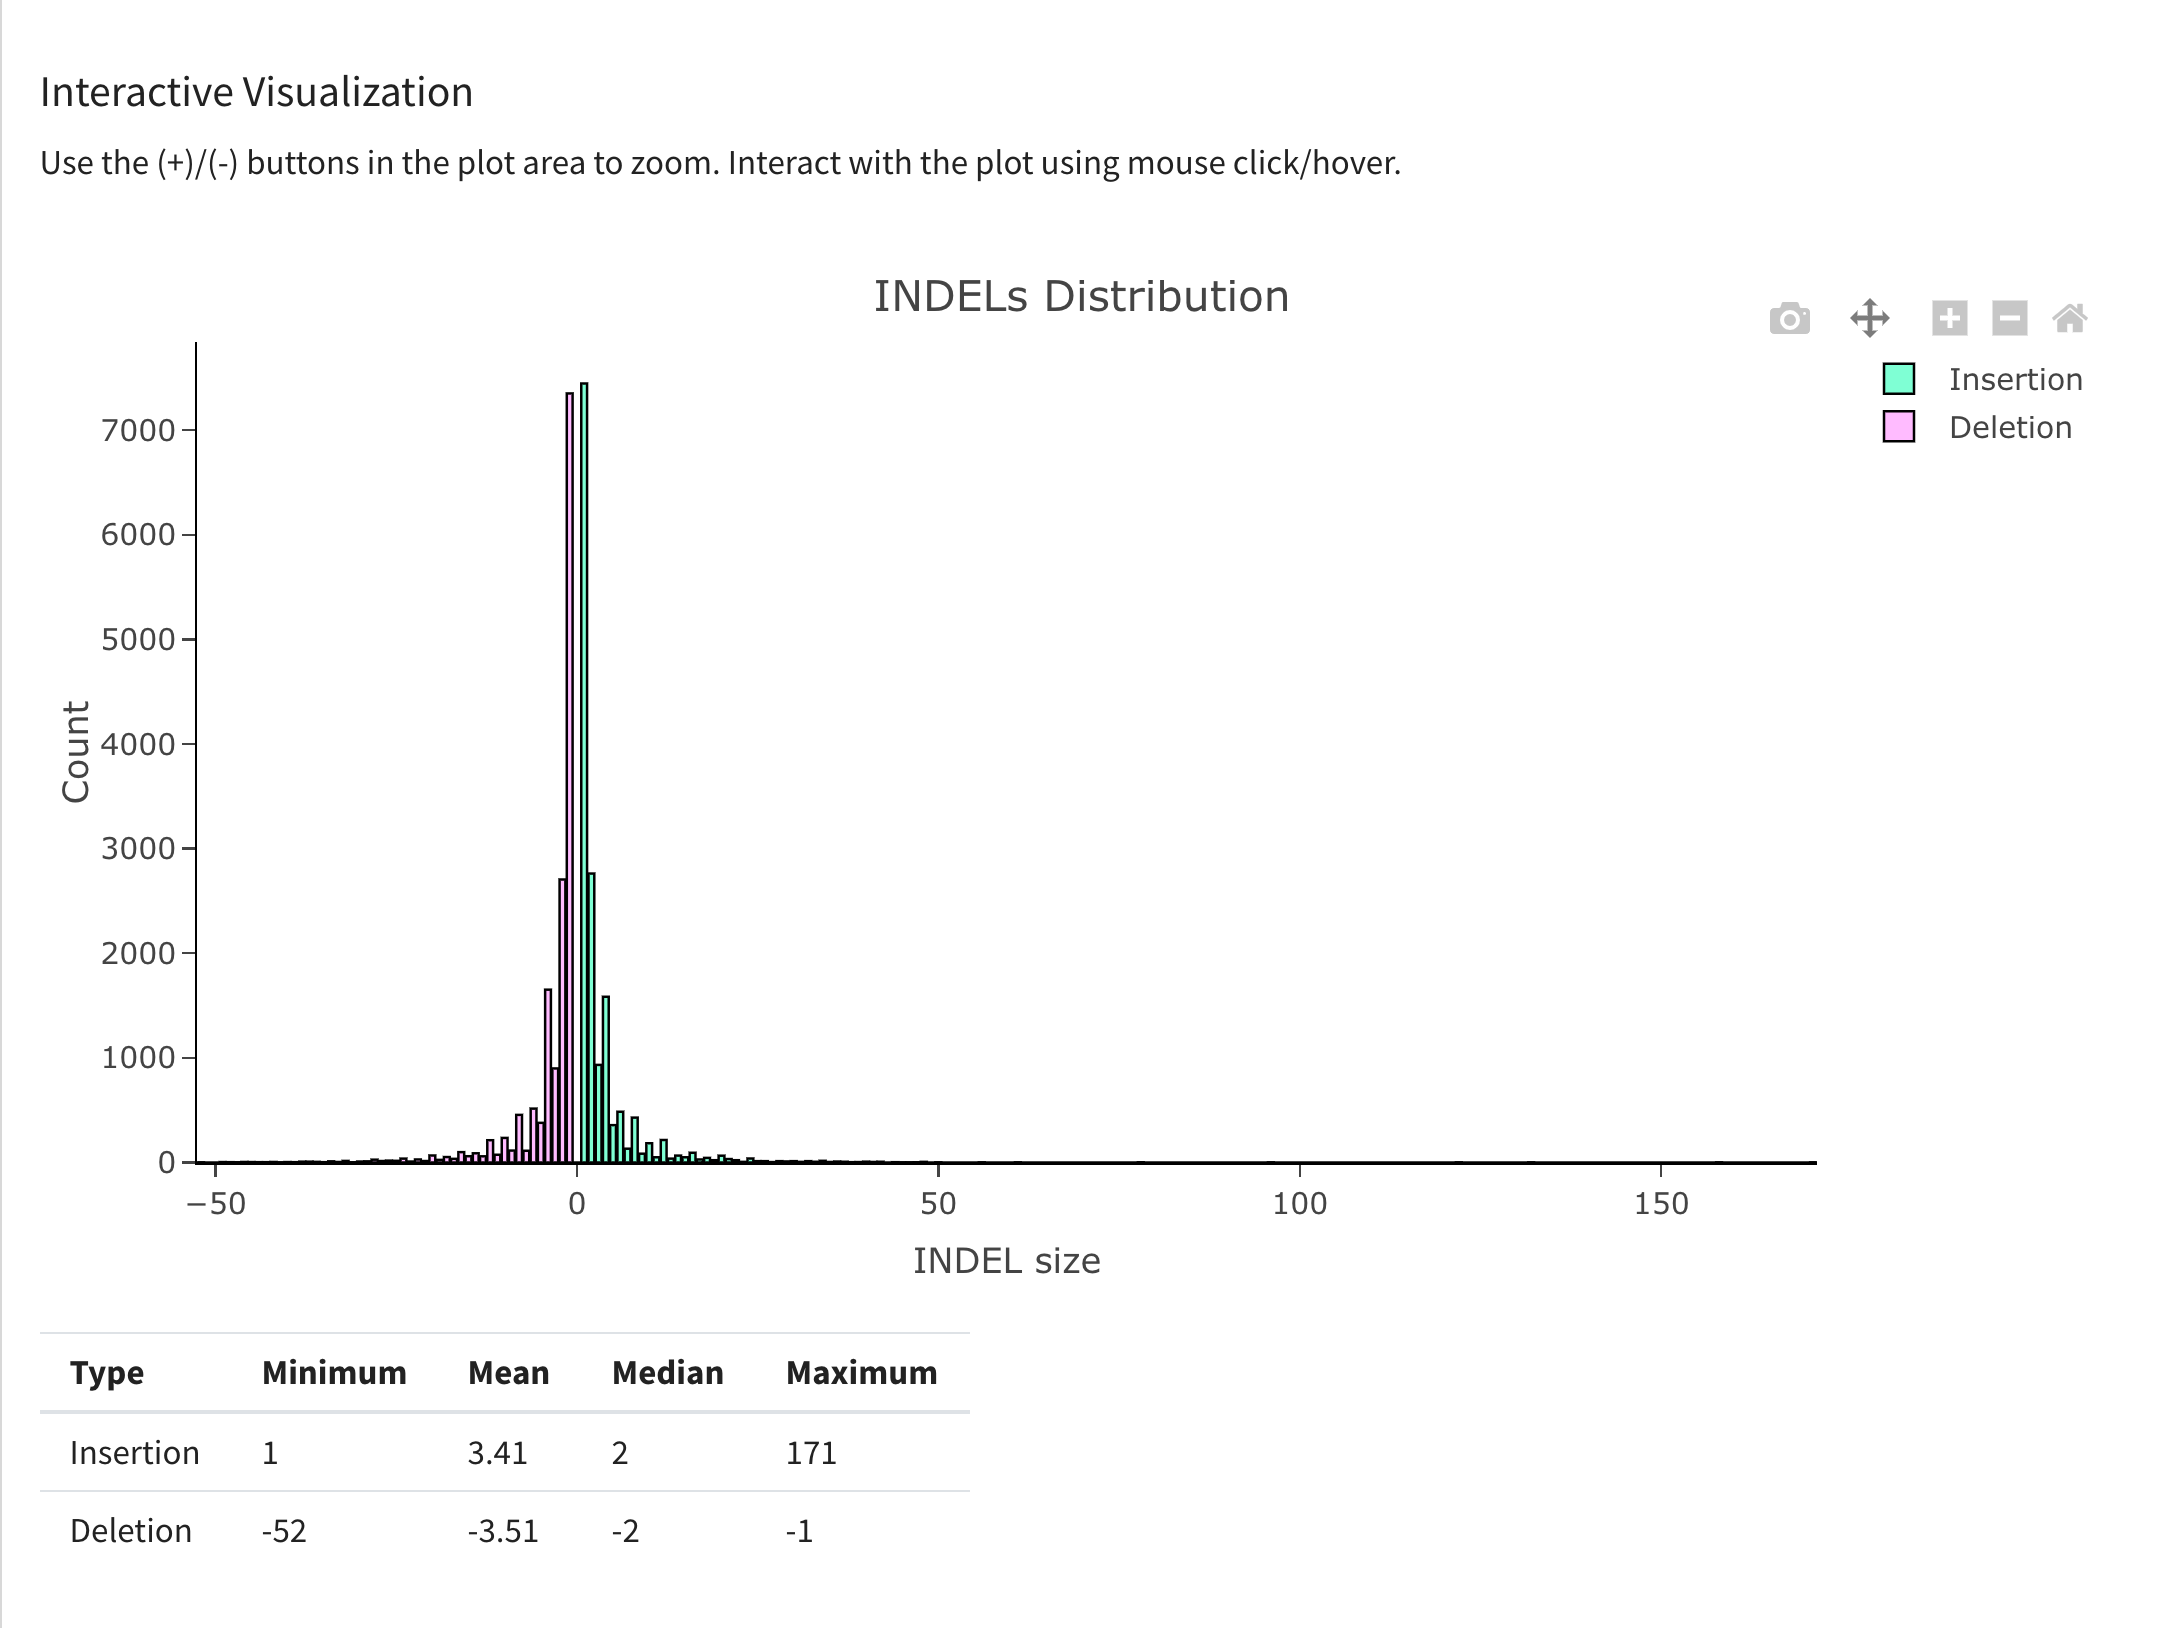Click the Insertion row in the stats table
2162x1628 pixels.
click(x=135, y=1452)
